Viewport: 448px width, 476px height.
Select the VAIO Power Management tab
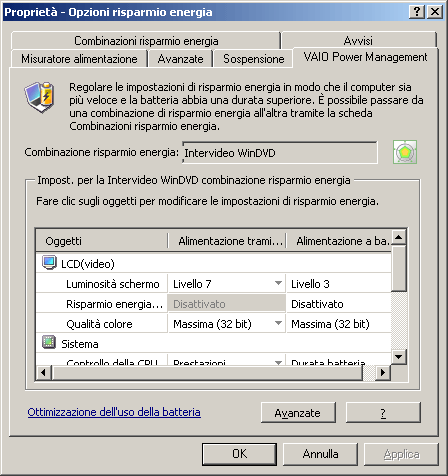(365, 57)
